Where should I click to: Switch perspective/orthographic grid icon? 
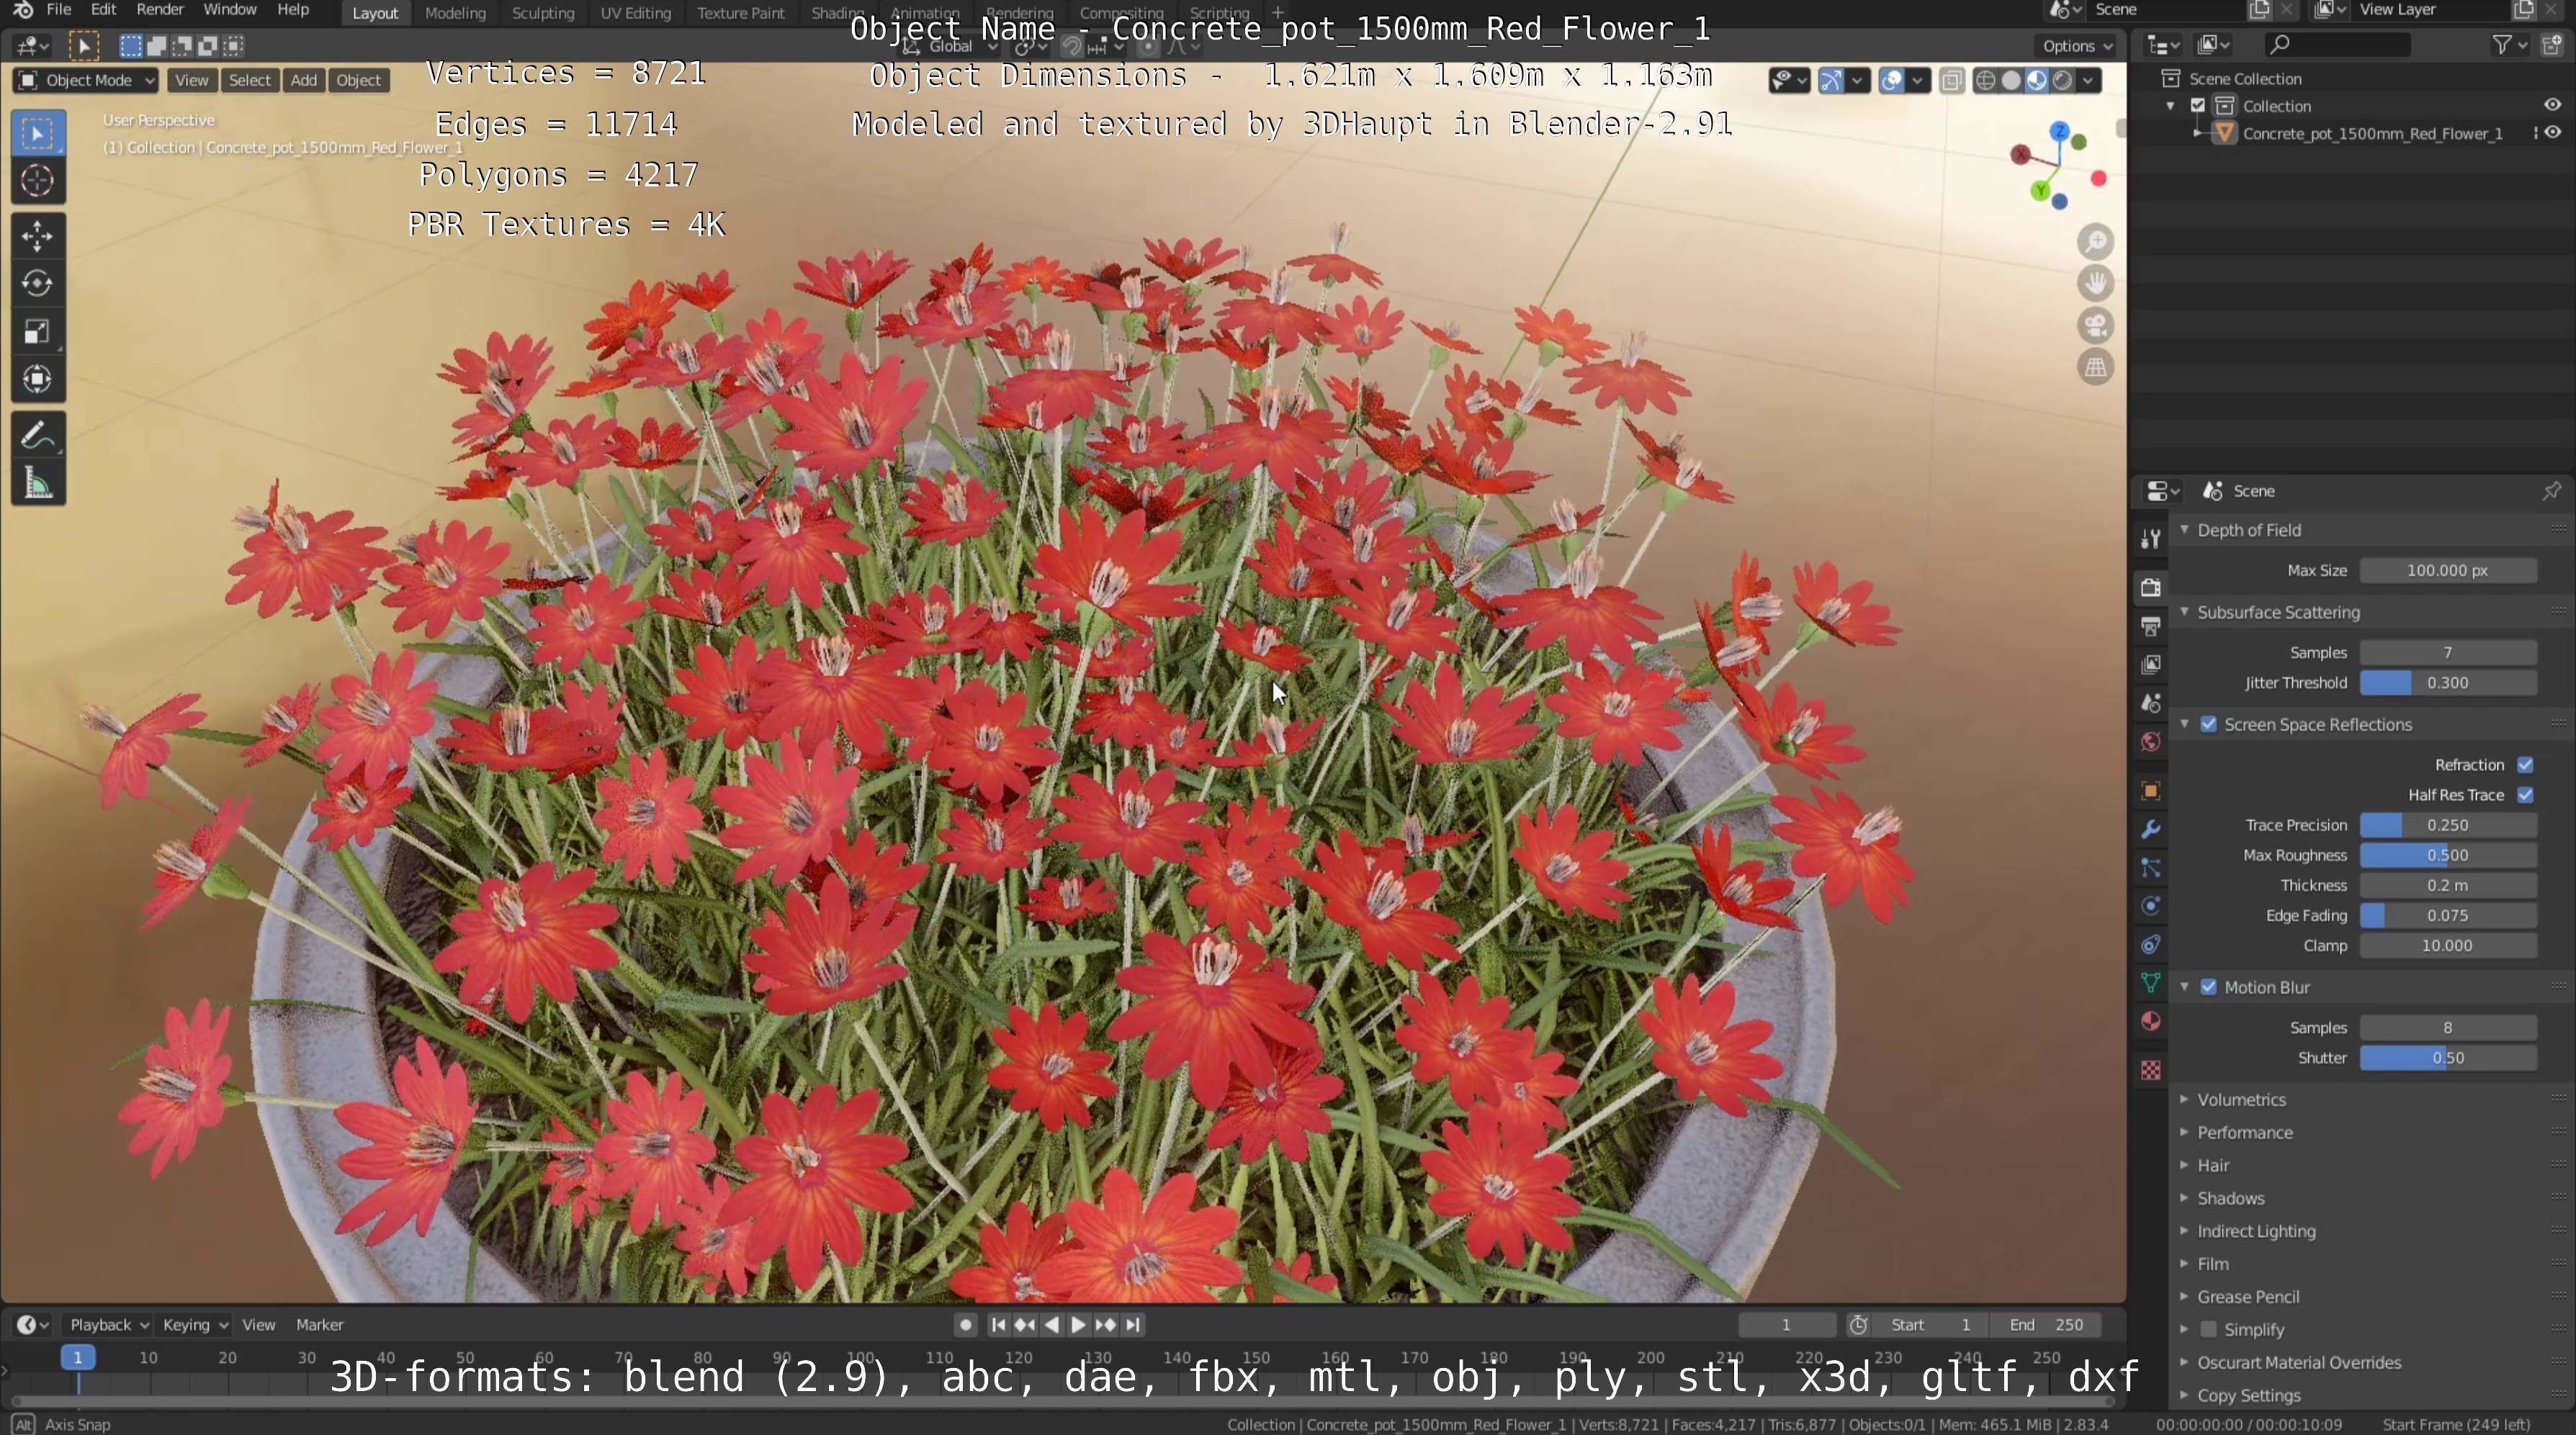2096,368
